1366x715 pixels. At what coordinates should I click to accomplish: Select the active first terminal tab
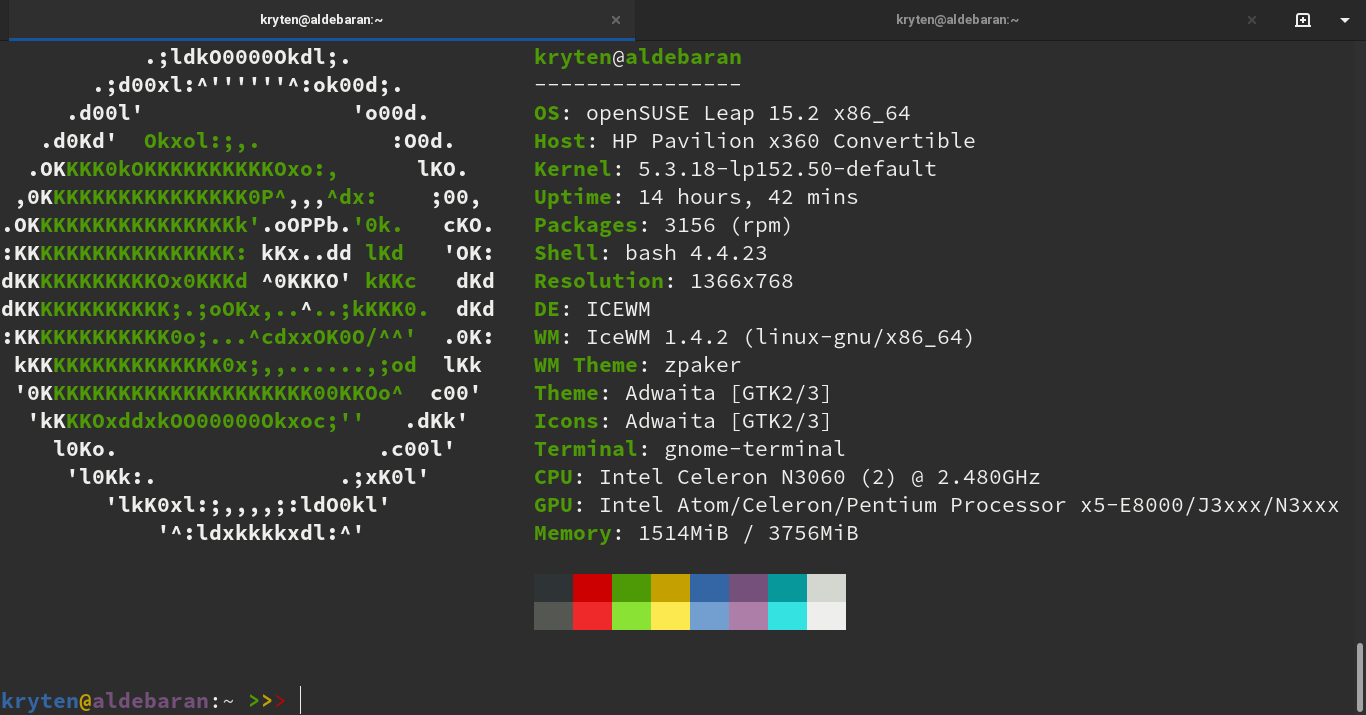tap(322, 20)
